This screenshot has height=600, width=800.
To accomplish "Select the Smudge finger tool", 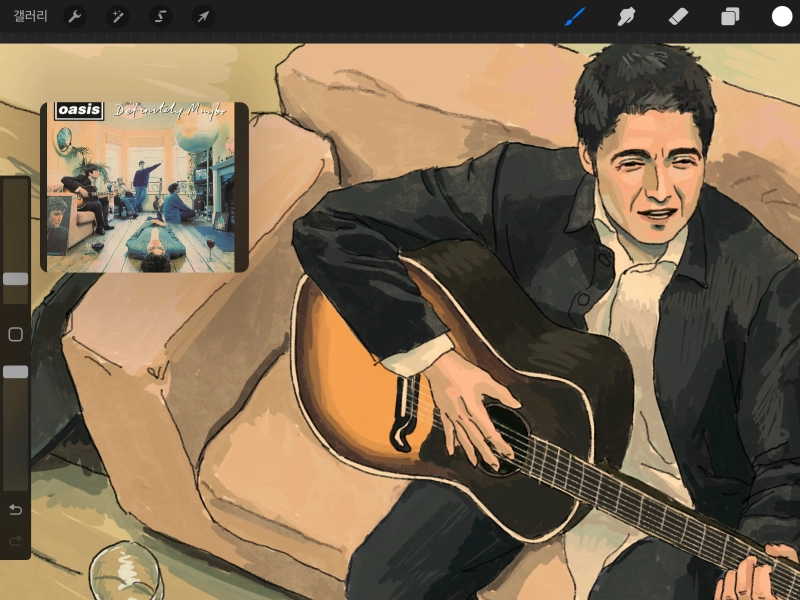I will pos(627,16).
